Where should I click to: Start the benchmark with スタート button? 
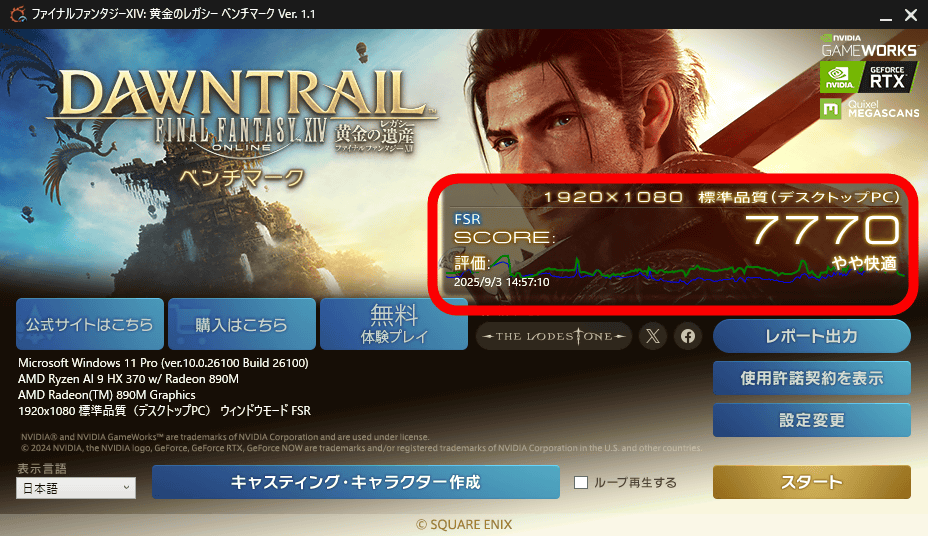point(811,482)
